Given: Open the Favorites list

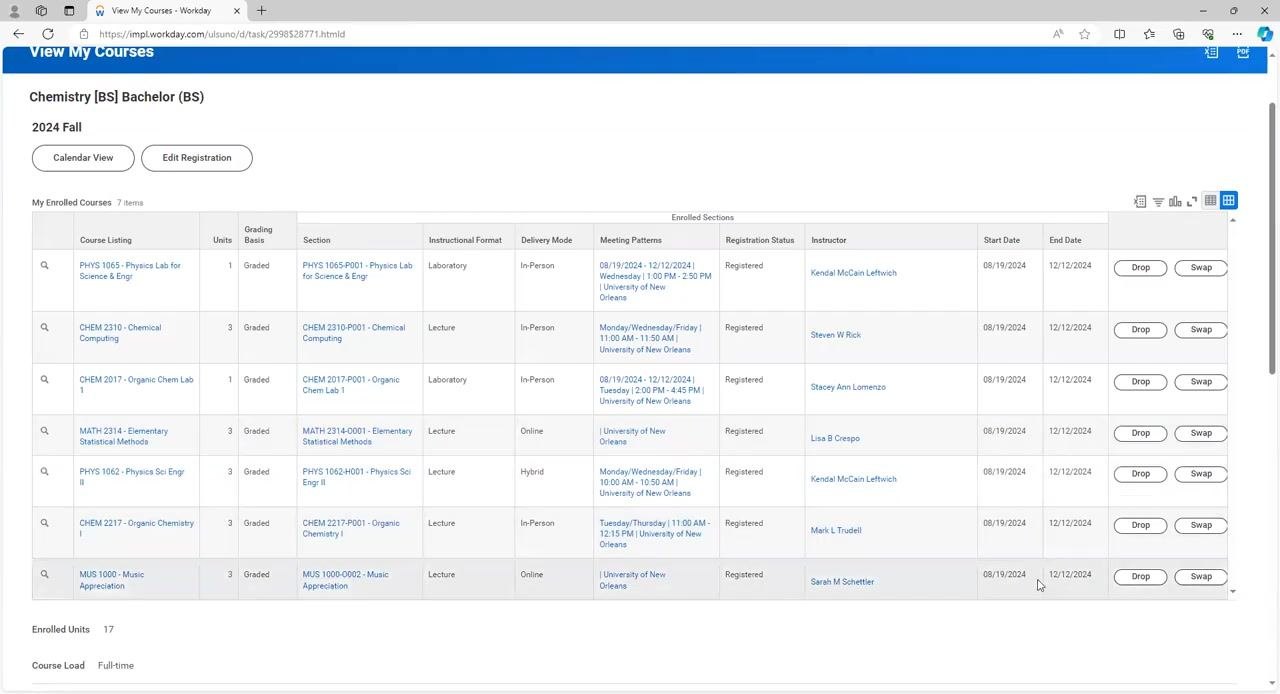Looking at the screenshot, I should coord(1149,34).
